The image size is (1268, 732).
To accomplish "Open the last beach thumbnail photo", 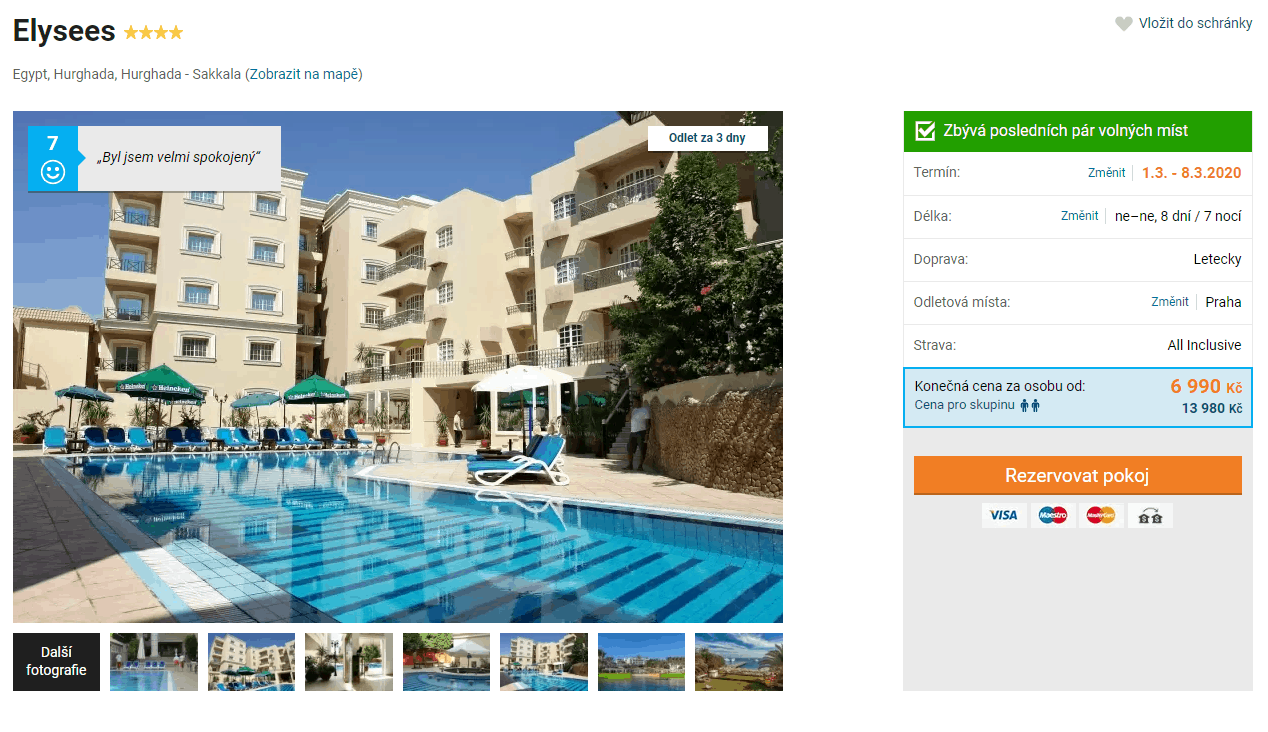I will [x=739, y=662].
